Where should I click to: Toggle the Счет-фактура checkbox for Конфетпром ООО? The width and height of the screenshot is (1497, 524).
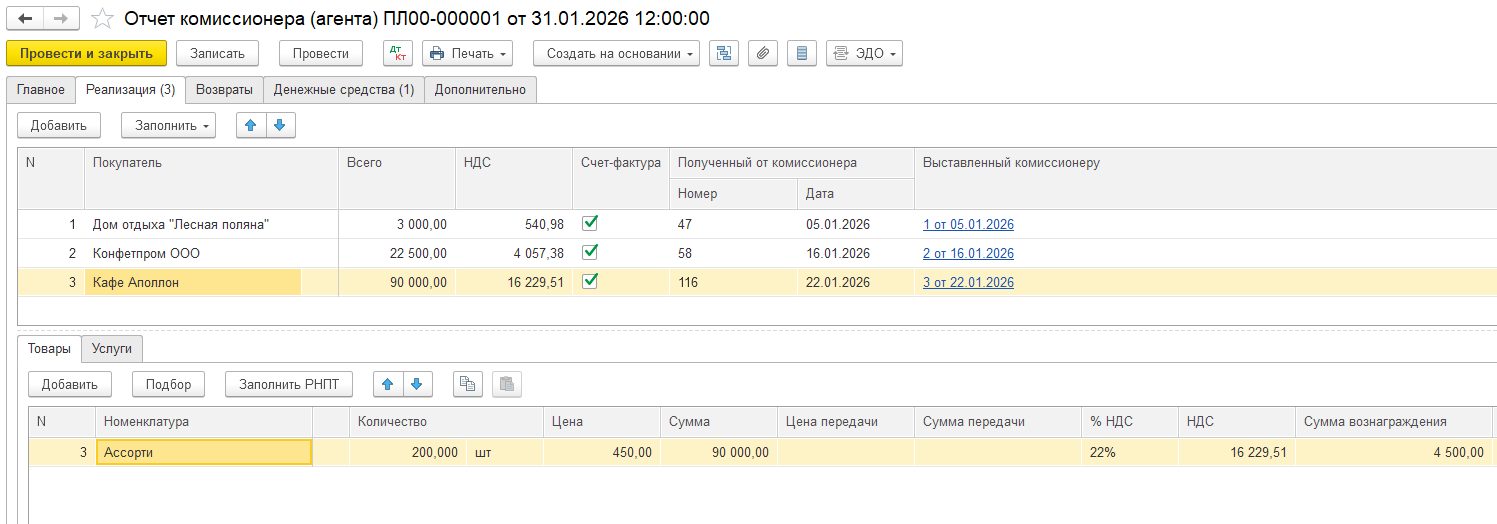pos(590,252)
